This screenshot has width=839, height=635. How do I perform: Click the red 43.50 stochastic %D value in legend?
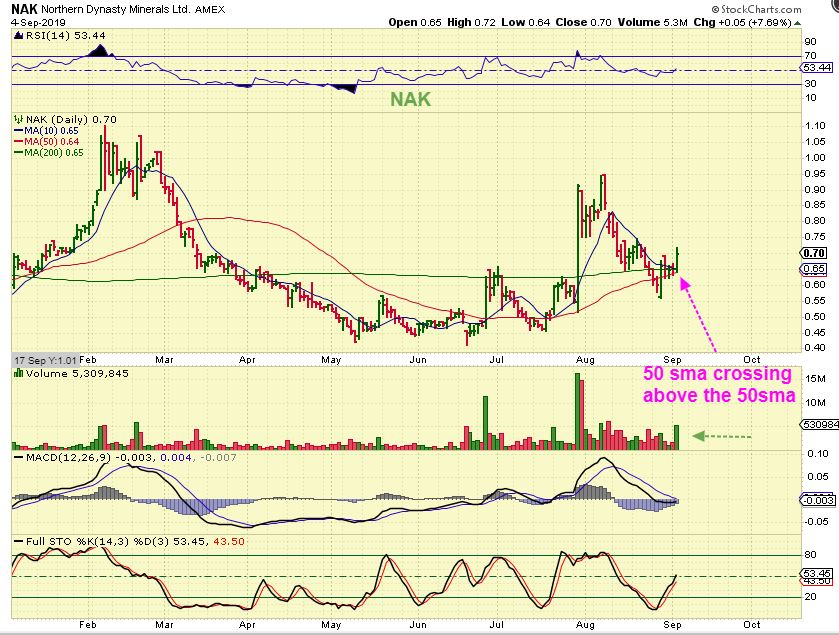229,541
